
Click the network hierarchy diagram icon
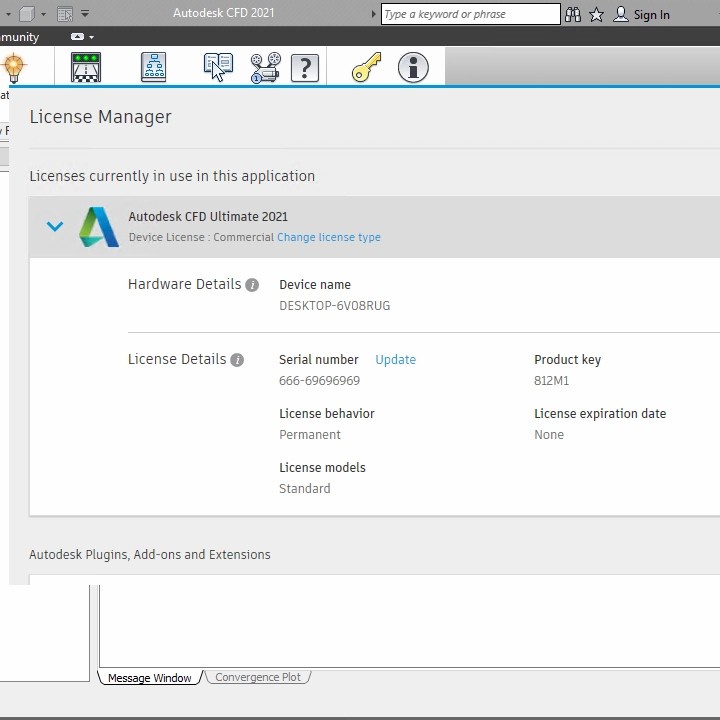tap(153, 68)
